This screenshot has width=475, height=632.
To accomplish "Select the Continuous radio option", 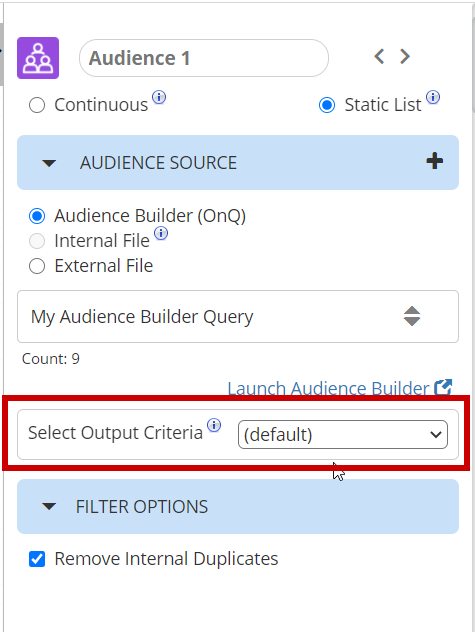I will (x=37, y=106).
